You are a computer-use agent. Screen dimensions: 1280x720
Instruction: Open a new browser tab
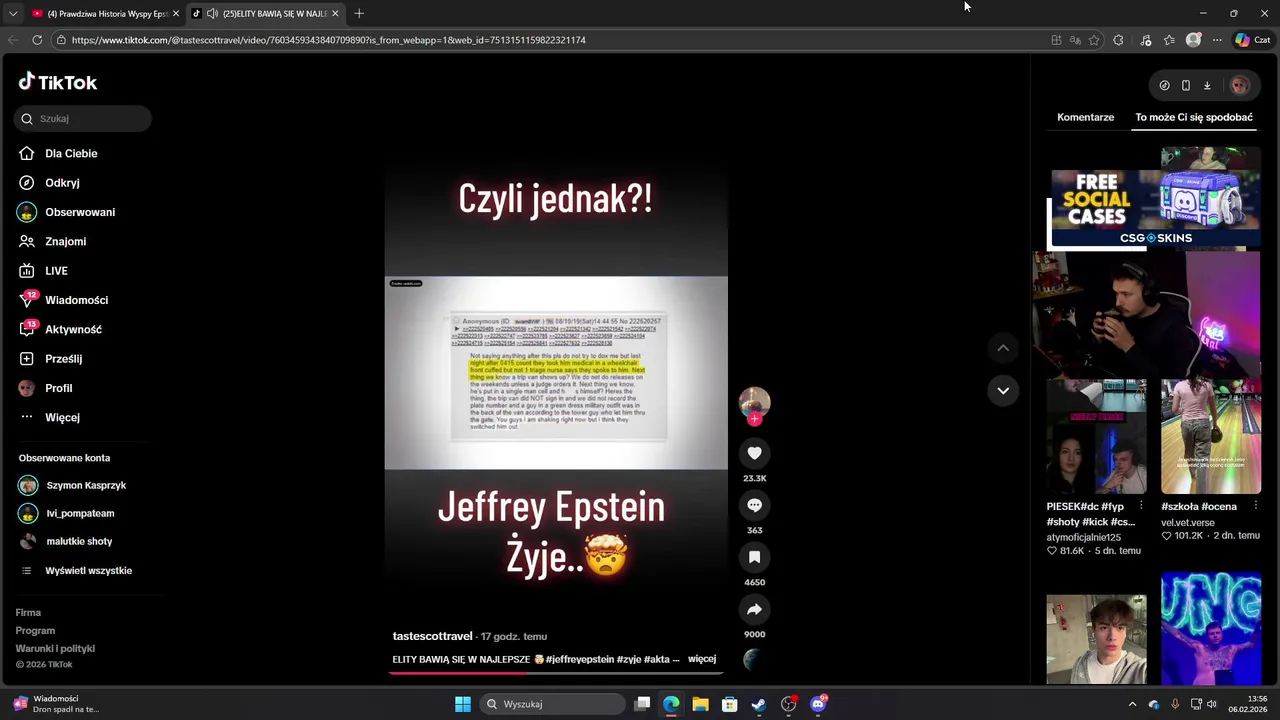(x=359, y=13)
